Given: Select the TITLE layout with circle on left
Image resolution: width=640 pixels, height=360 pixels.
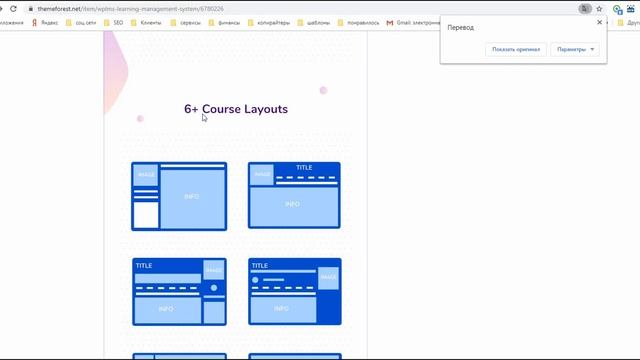Looking at the screenshot, I should [x=295, y=291].
